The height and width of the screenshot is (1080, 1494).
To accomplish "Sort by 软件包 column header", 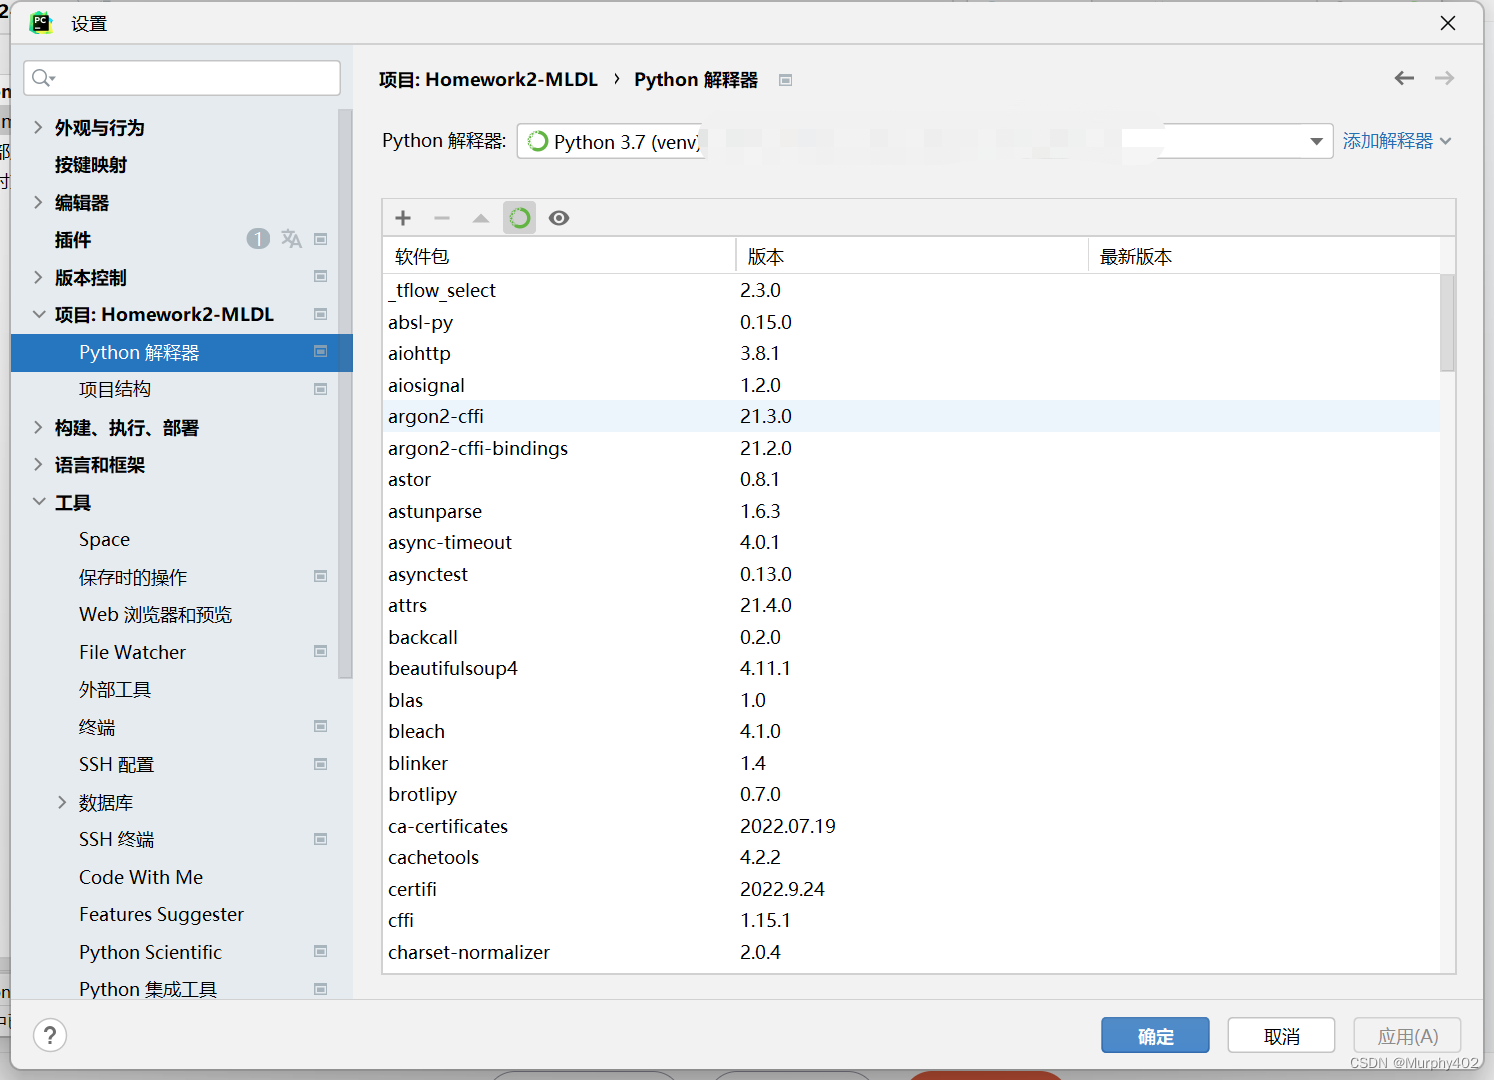I will 559,256.
